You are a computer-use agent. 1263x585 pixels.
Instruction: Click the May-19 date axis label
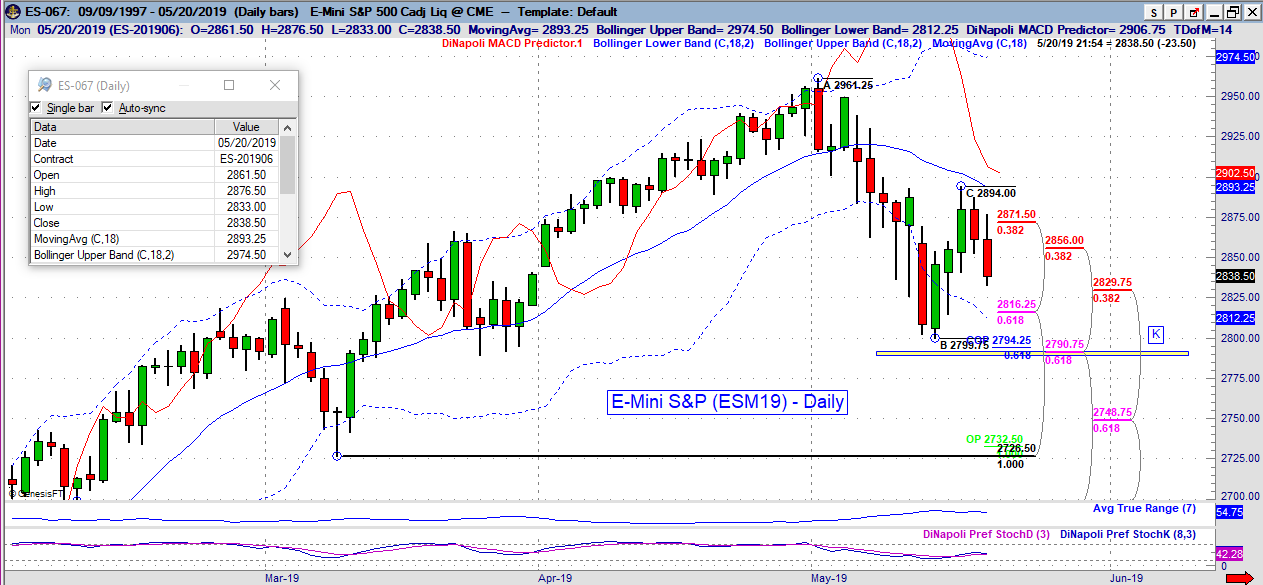point(829,578)
